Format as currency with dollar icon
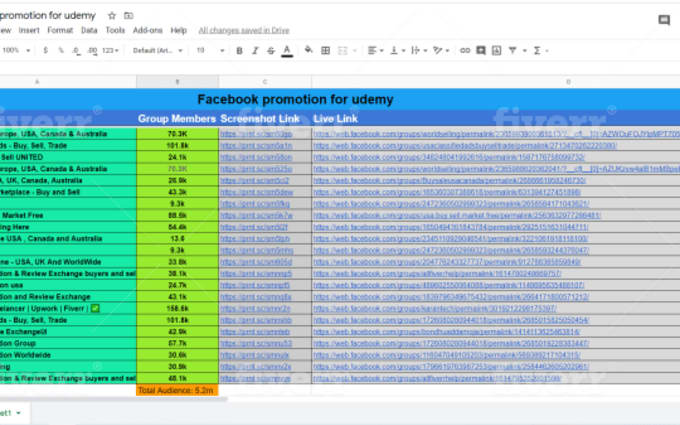This screenshot has height=425, width=680. tap(46, 50)
